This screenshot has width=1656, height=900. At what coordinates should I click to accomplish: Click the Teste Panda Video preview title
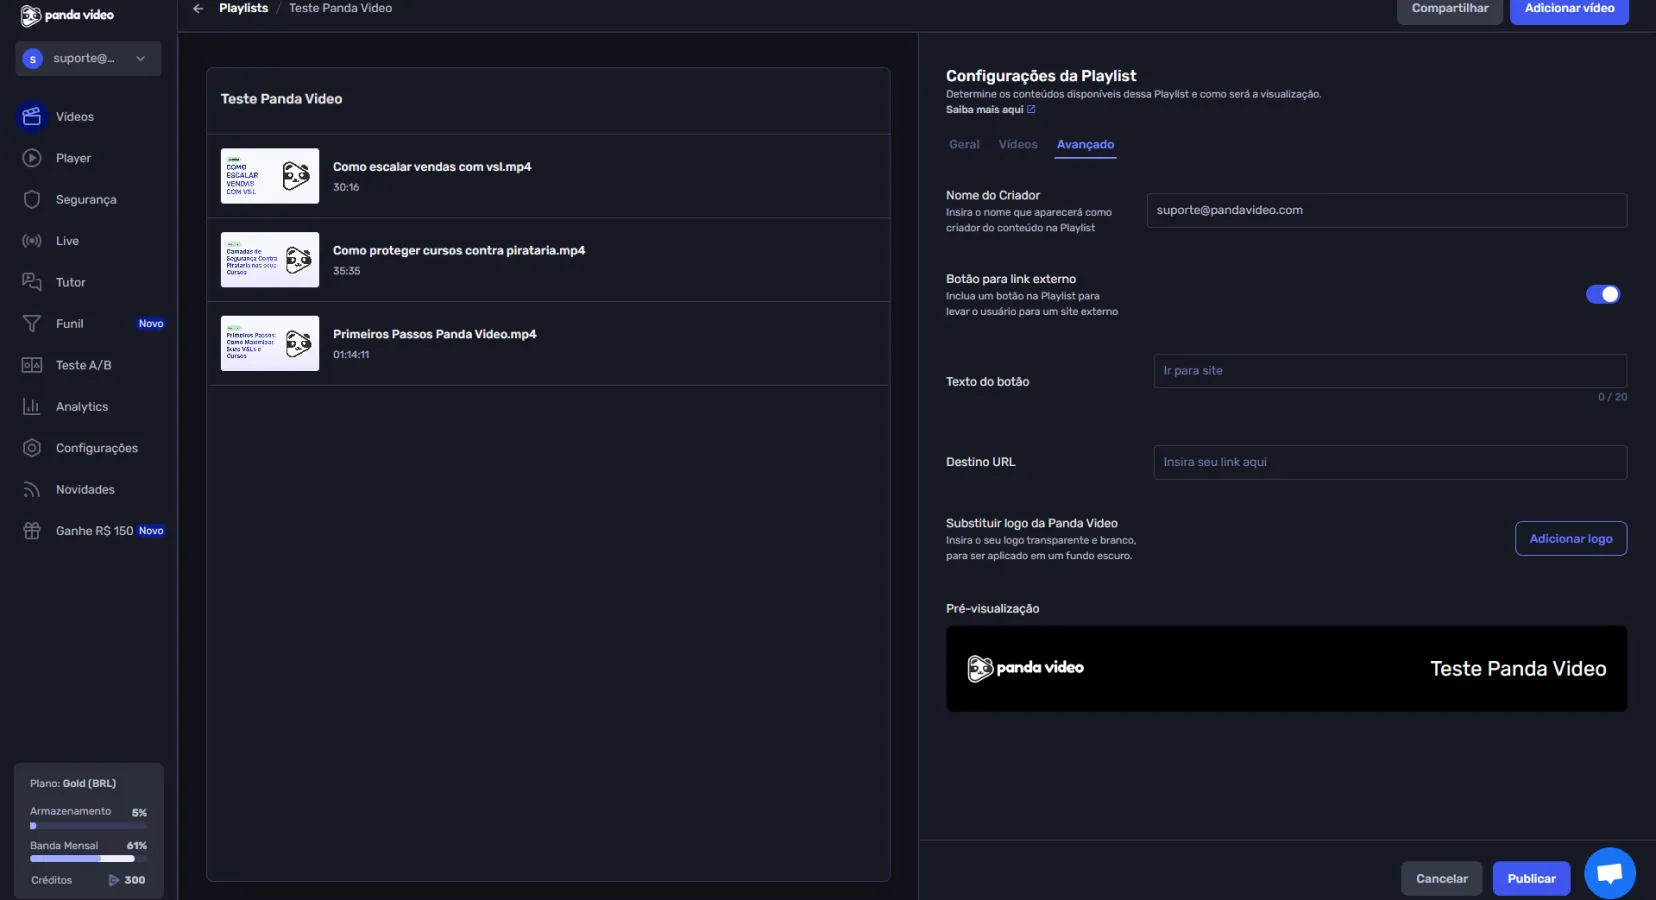tap(1518, 669)
